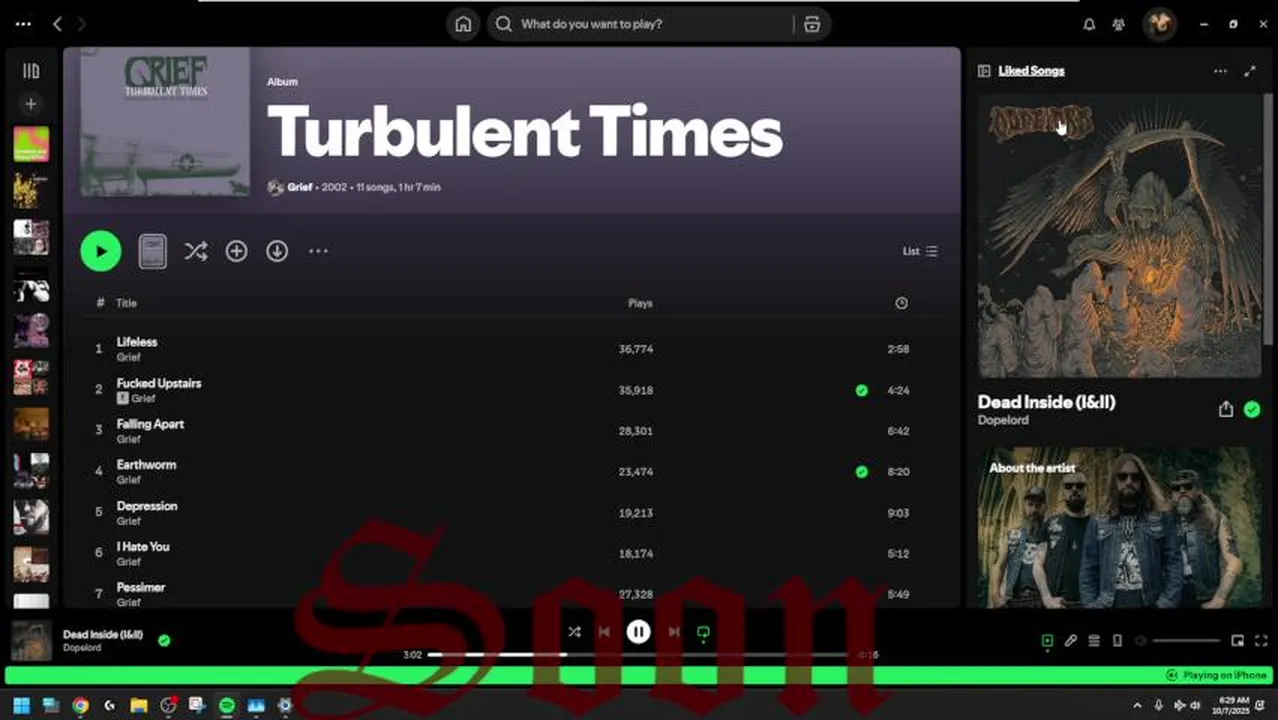Image resolution: width=1278 pixels, height=720 pixels.
Task: Select the track Falling Apart
Action: pyautogui.click(x=150, y=424)
